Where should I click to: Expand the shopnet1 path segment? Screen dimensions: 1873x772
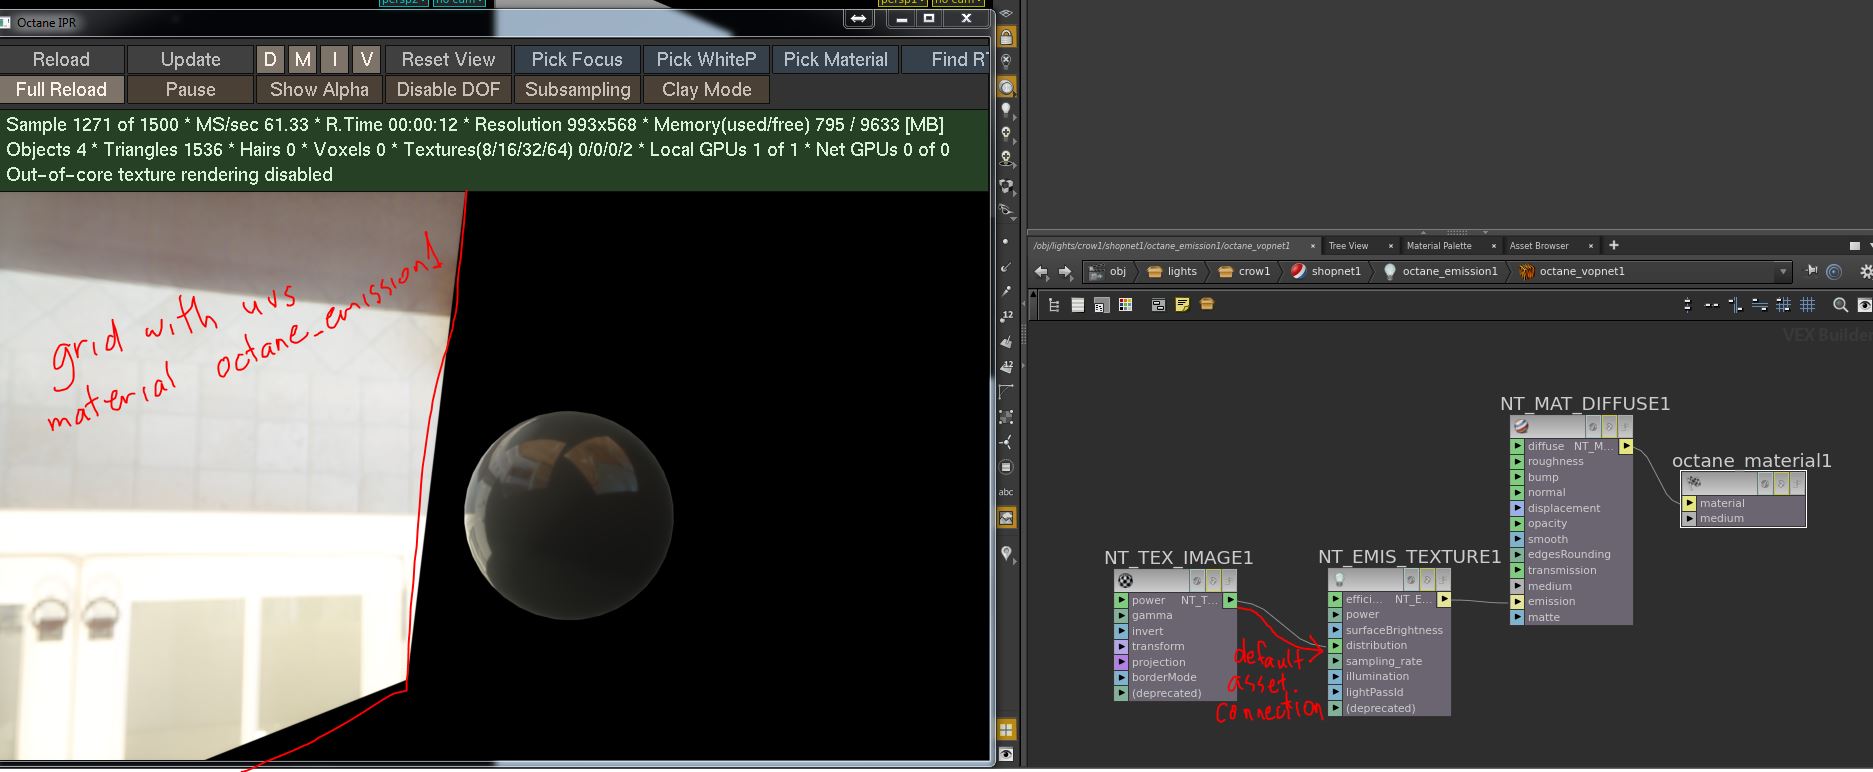1326,271
